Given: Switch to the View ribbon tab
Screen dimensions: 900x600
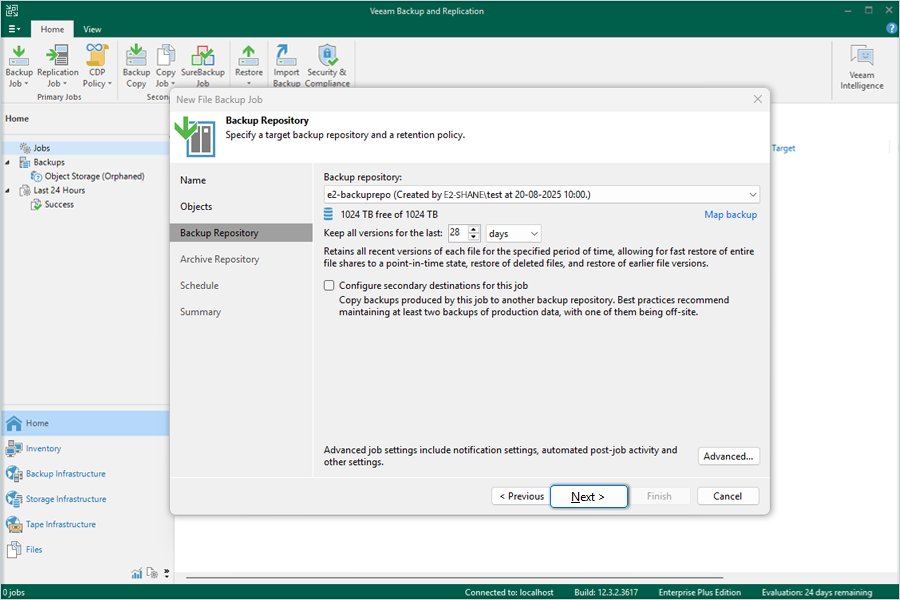Looking at the screenshot, I should (x=92, y=29).
